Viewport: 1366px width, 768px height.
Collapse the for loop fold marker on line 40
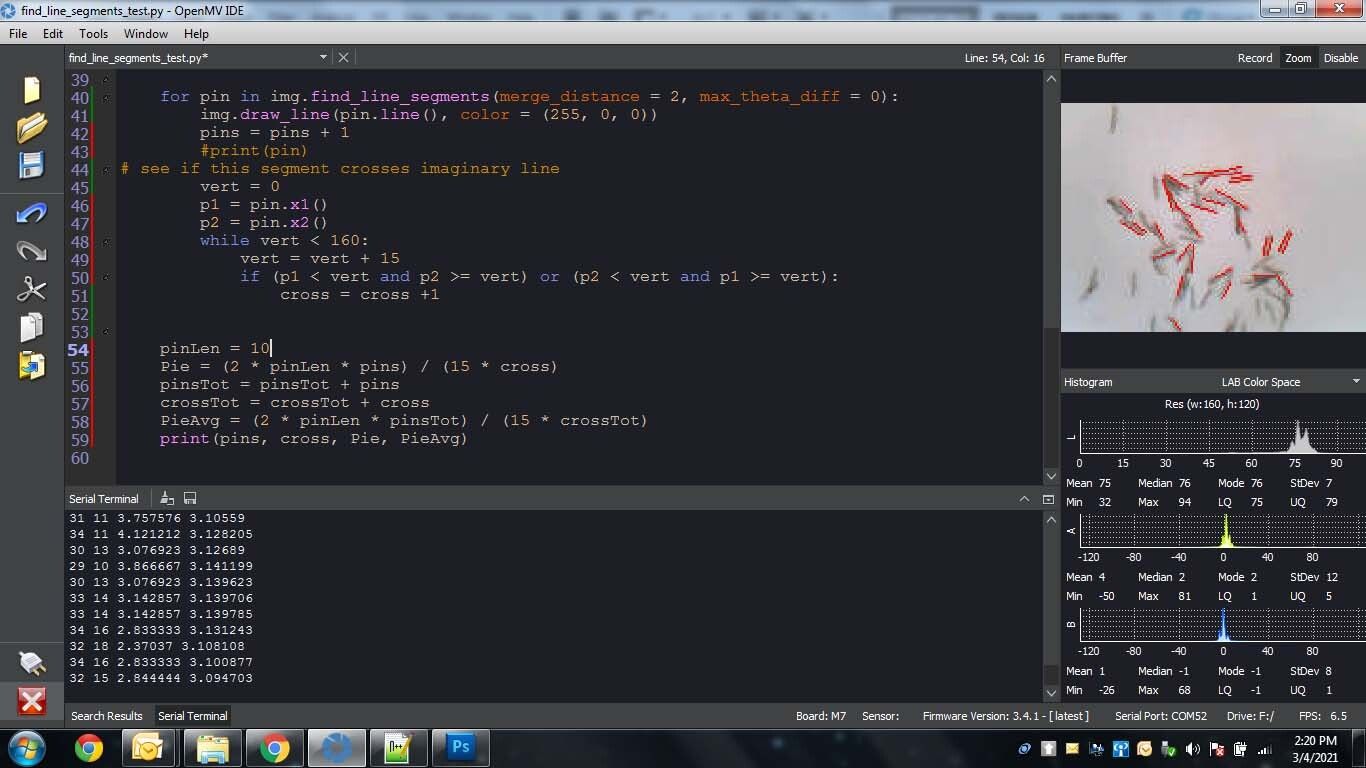tap(106, 97)
